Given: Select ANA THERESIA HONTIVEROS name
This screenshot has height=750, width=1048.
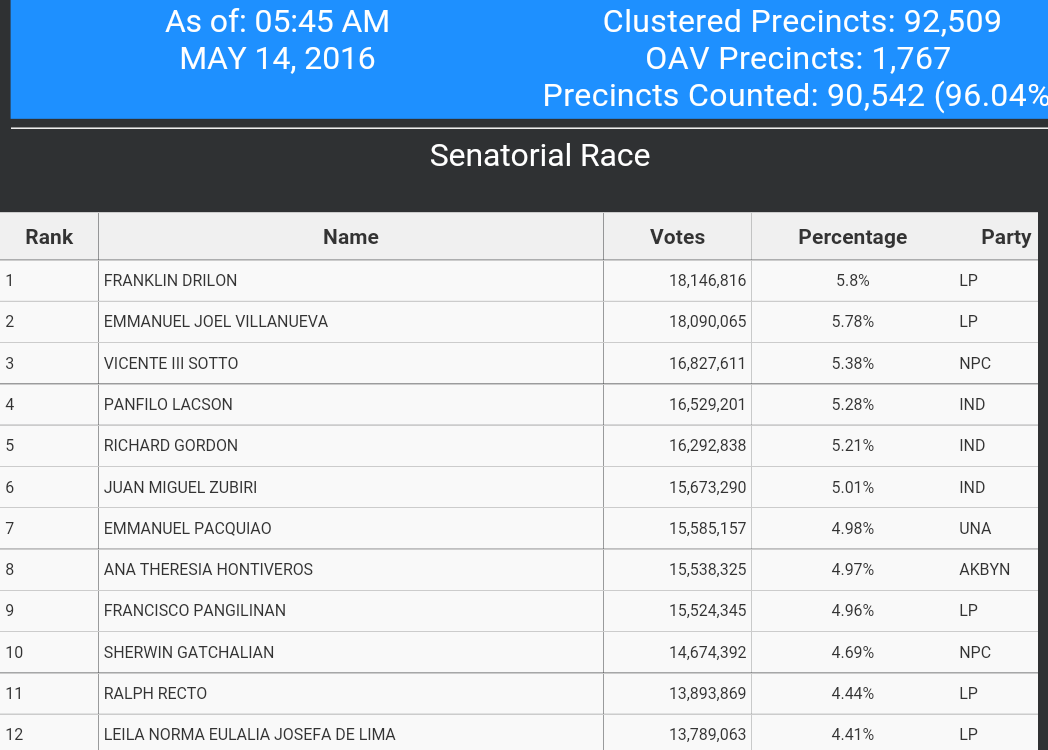Looking at the screenshot, I should click(208, 570).
